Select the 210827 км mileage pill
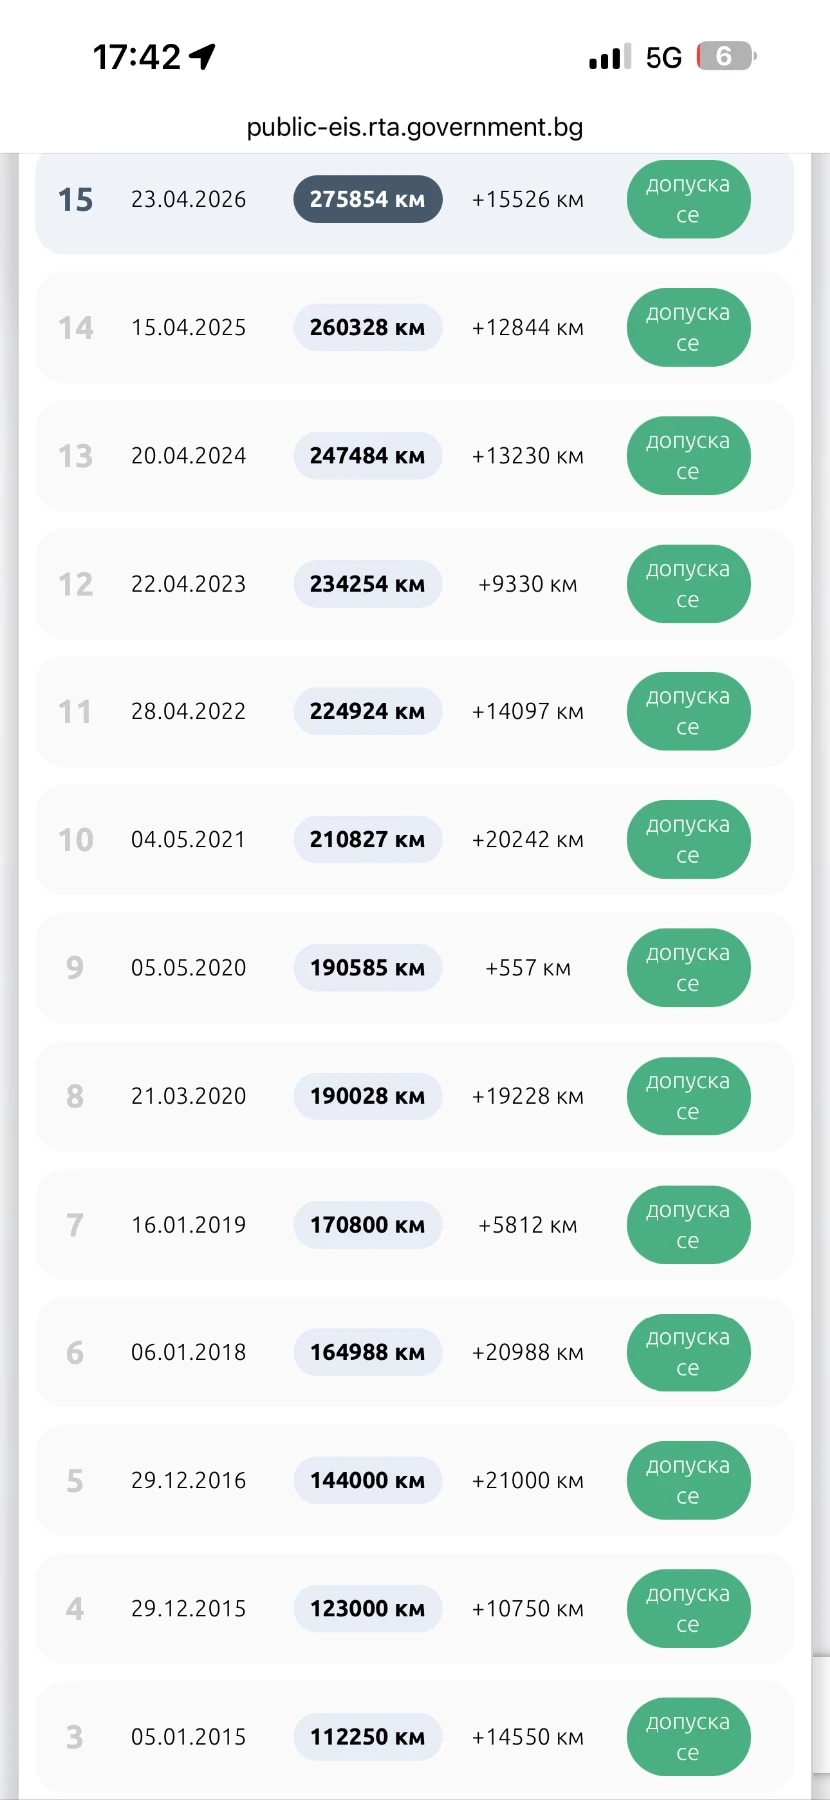 point(368,840)
